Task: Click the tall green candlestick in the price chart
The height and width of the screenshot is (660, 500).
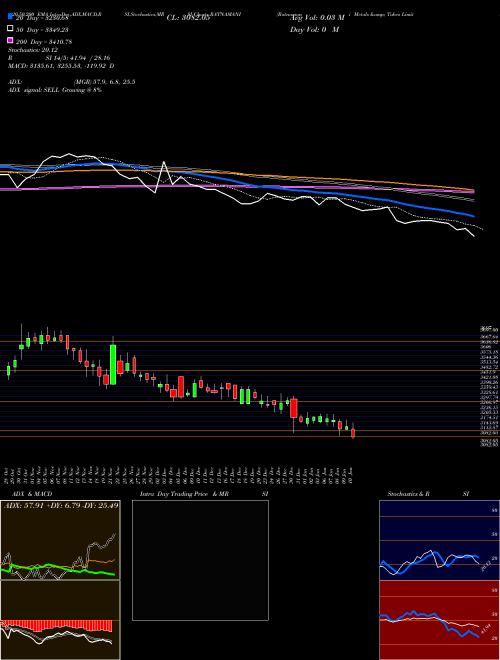Action: pyautogui.click(x=113, y=365)
